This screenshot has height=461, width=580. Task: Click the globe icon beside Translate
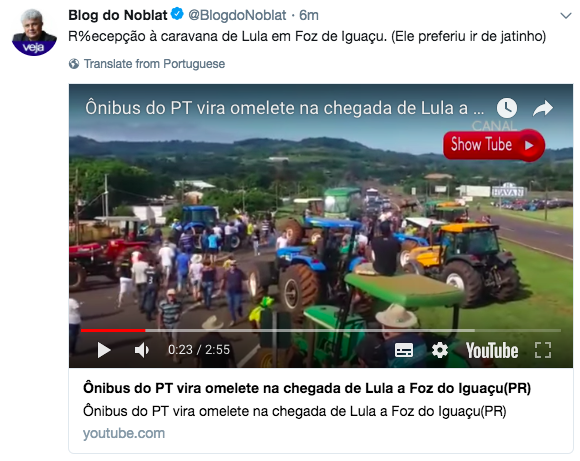tap(74, 64)
